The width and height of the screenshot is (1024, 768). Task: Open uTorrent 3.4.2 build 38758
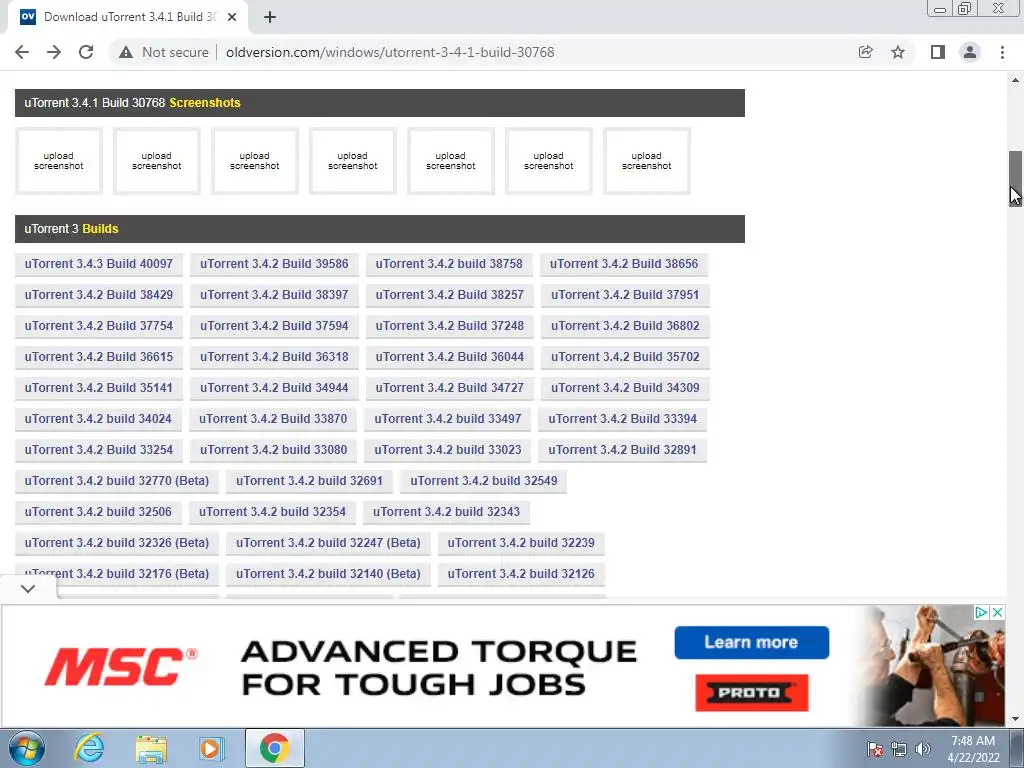tap(449, 264)
